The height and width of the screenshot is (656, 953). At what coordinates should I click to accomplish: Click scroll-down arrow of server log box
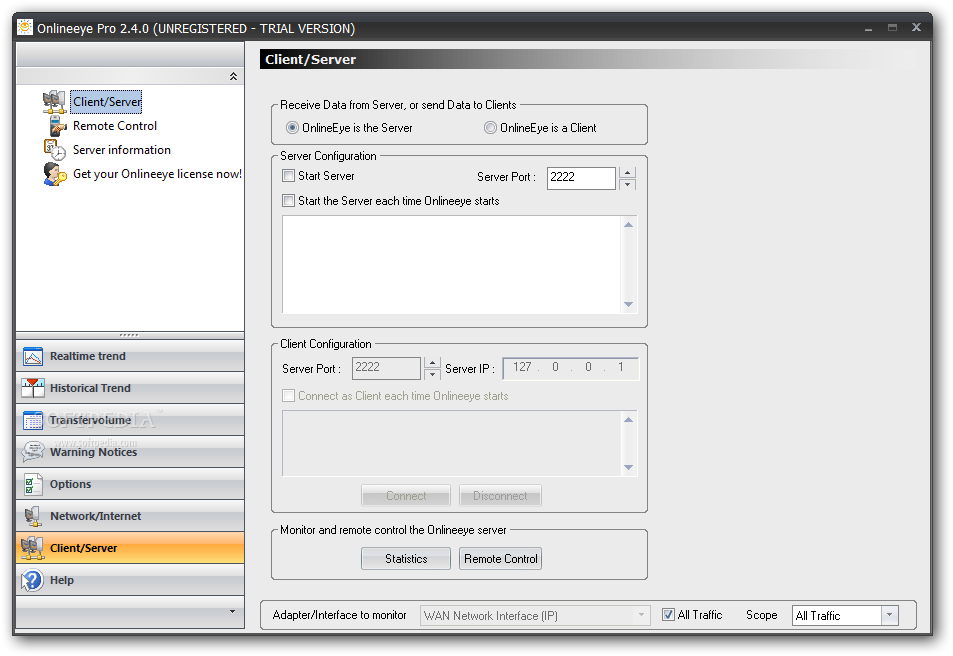628,304
